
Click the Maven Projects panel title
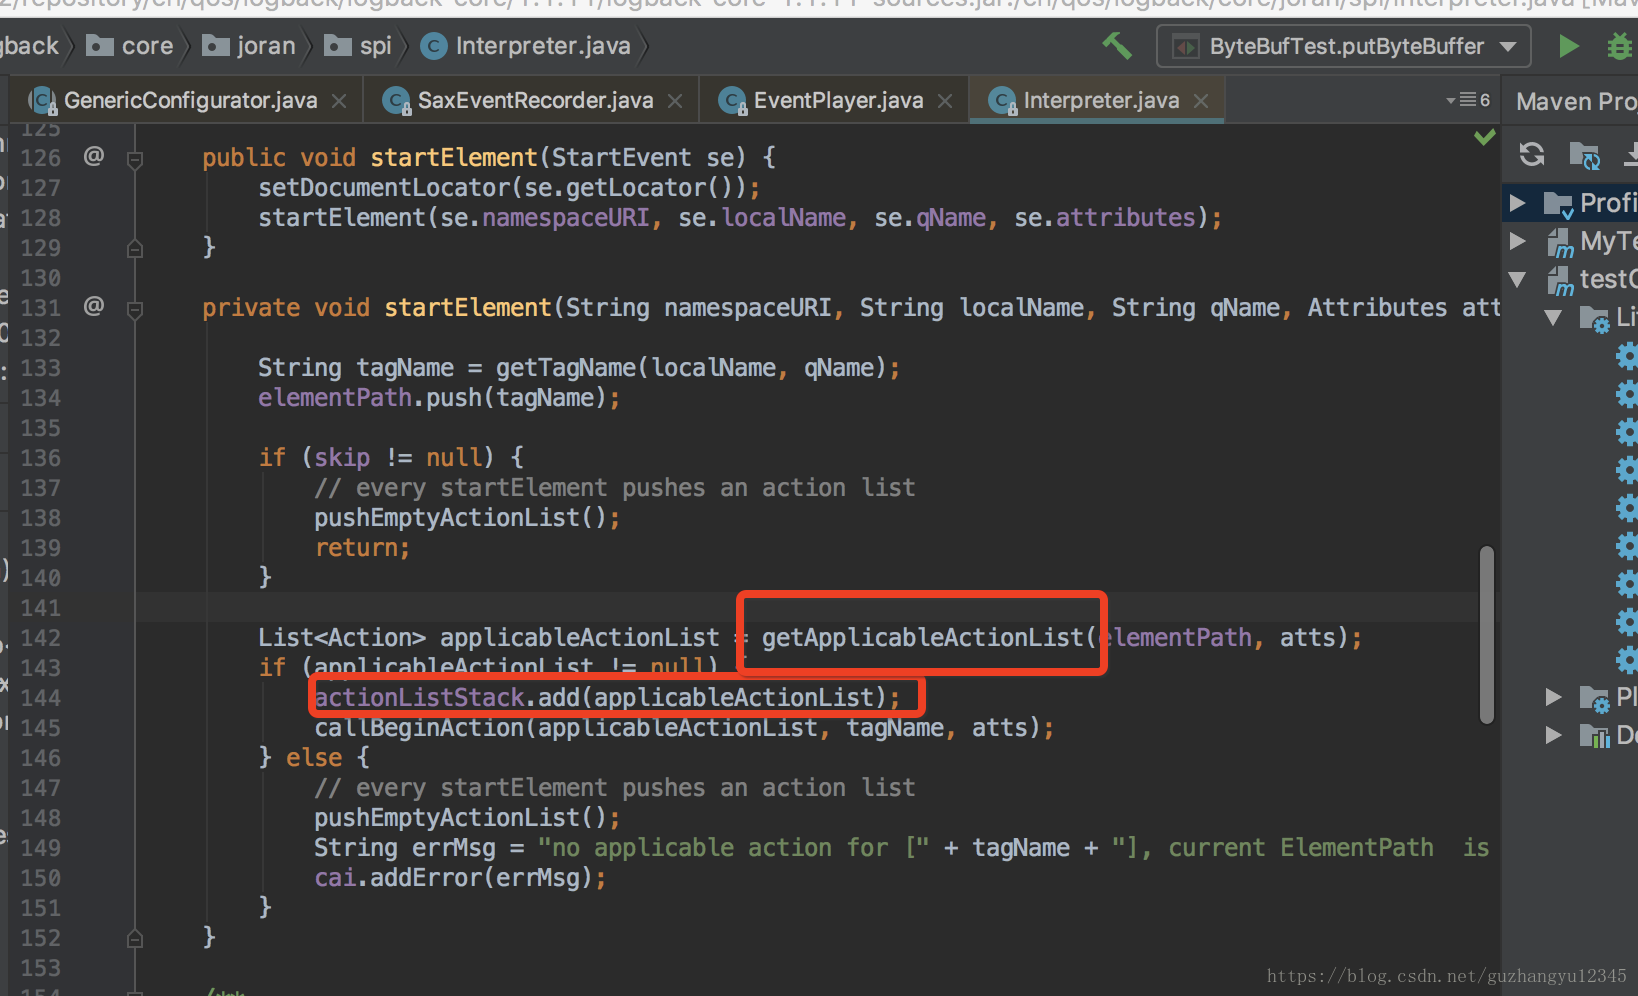[1576, 101]
